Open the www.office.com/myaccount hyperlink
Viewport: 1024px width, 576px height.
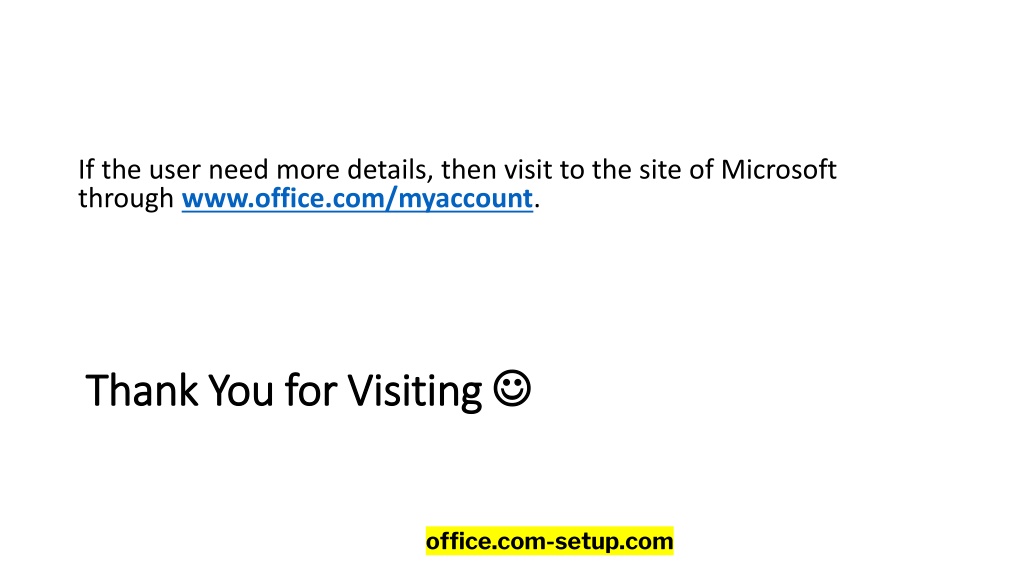[357, 199]
